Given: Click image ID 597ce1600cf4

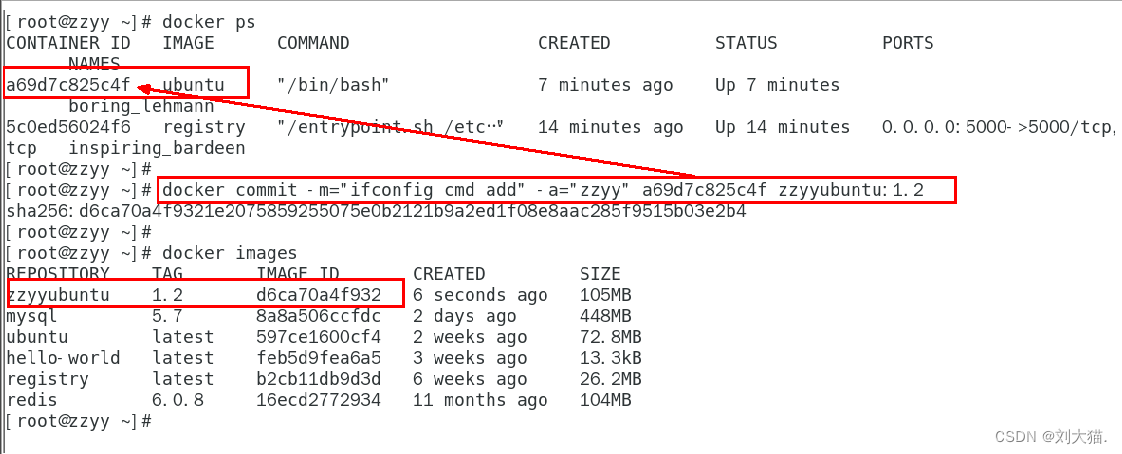Looking at the screenshot, I should (x=318, y=337).
